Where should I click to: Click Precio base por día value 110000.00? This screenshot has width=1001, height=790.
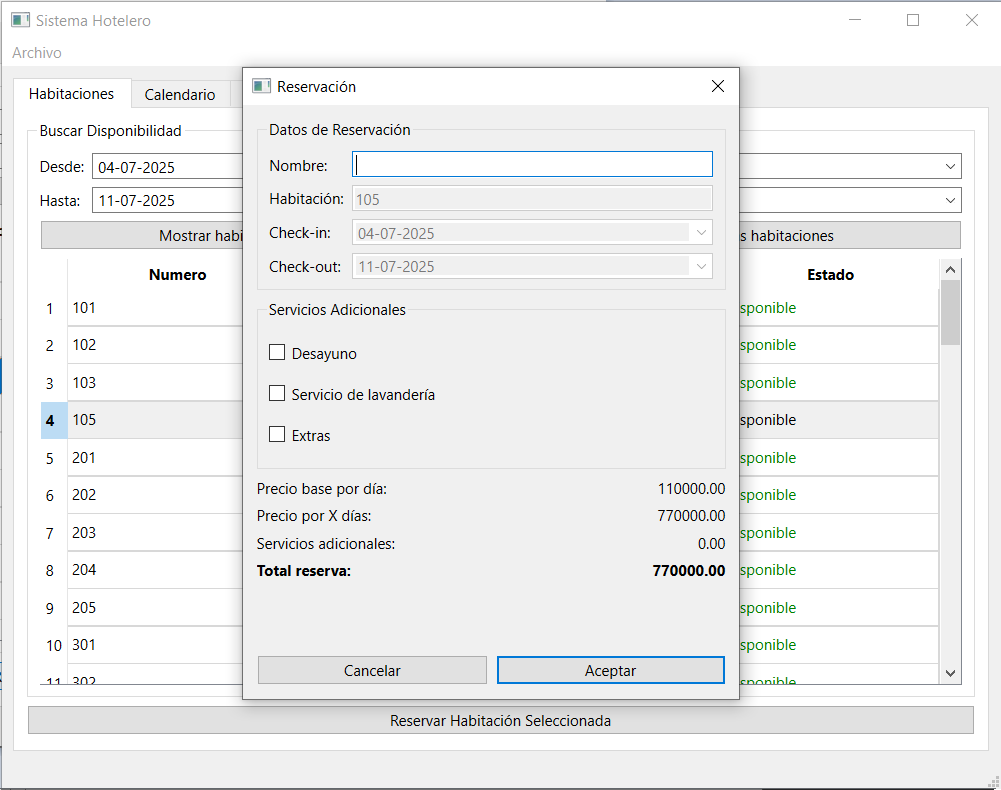691,489
